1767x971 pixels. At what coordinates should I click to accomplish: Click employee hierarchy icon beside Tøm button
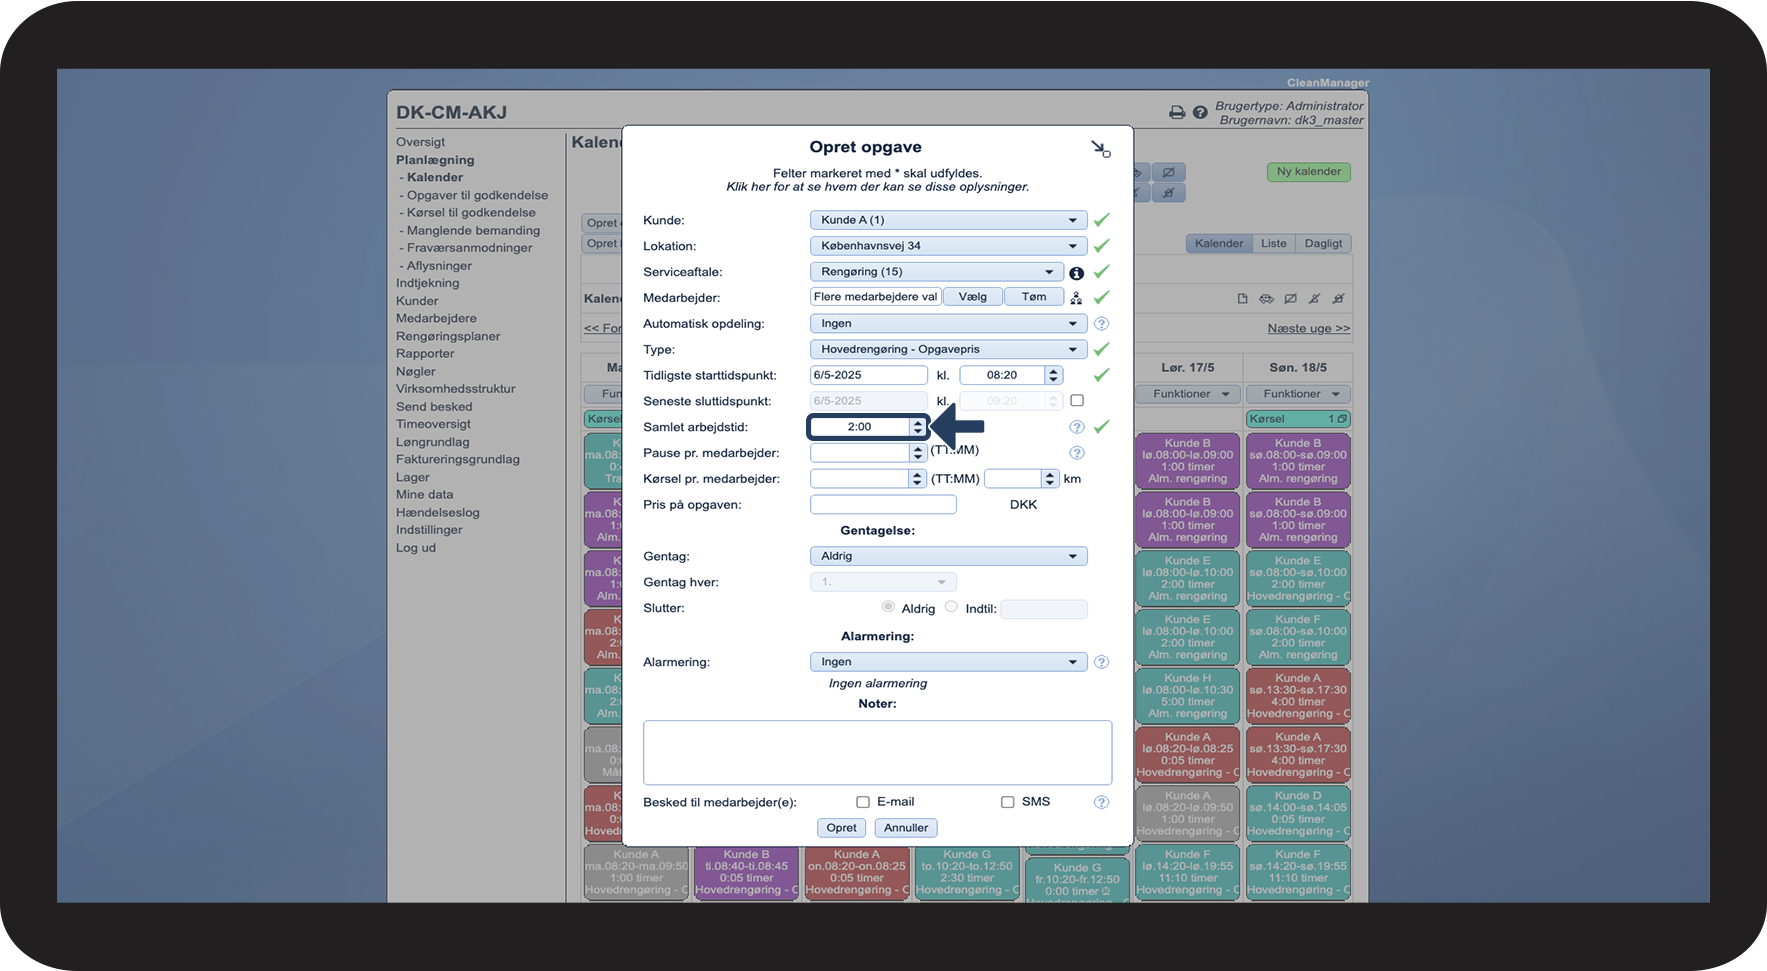1076,298
